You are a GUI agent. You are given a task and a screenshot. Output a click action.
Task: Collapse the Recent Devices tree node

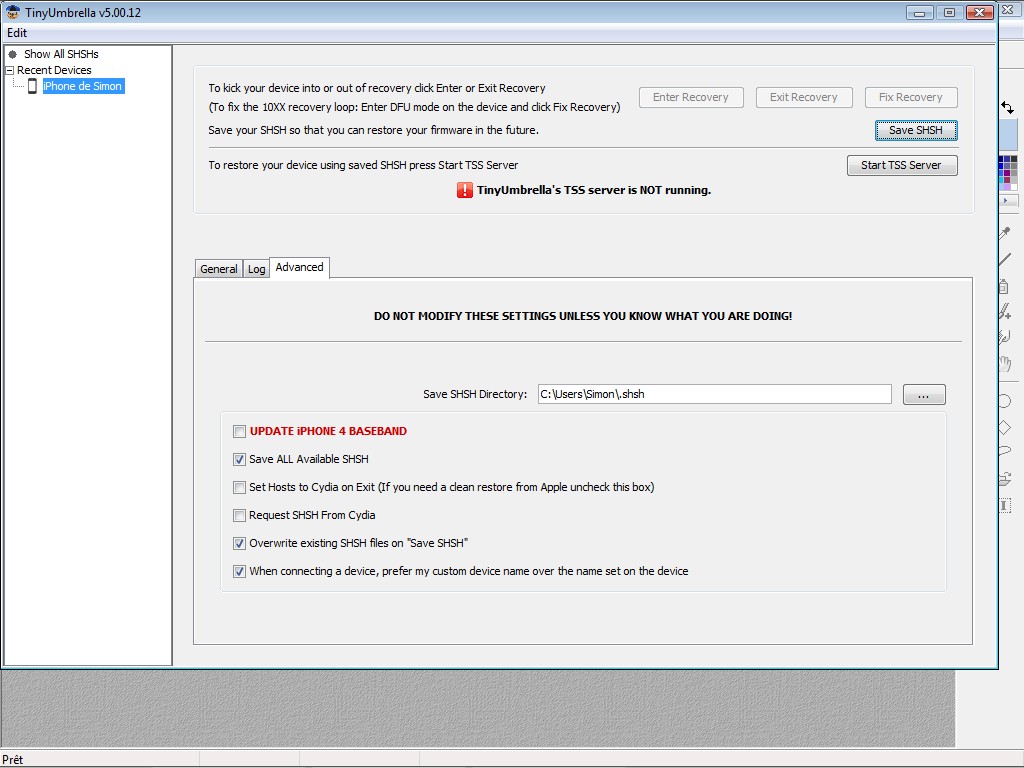tap(10, 71)
